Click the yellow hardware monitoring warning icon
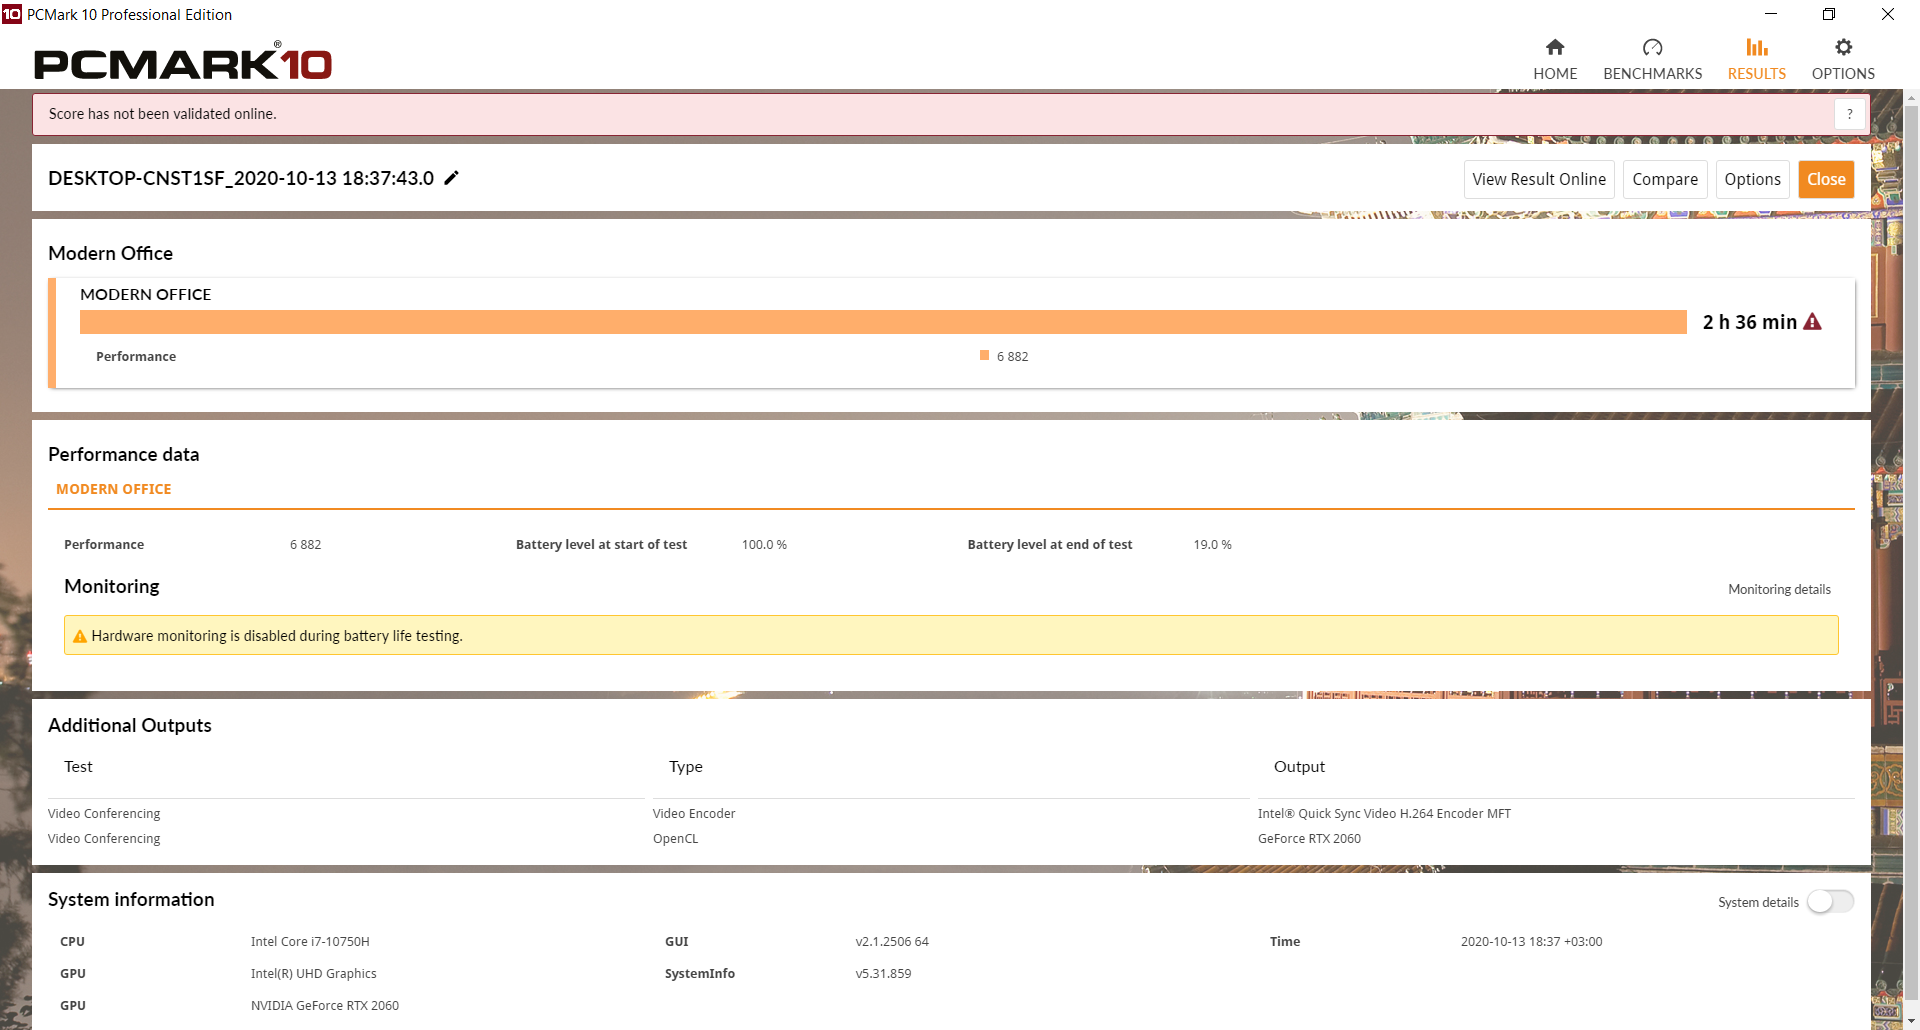The width and height of the screenshot is (1920, 1030). tap(80, 636)
